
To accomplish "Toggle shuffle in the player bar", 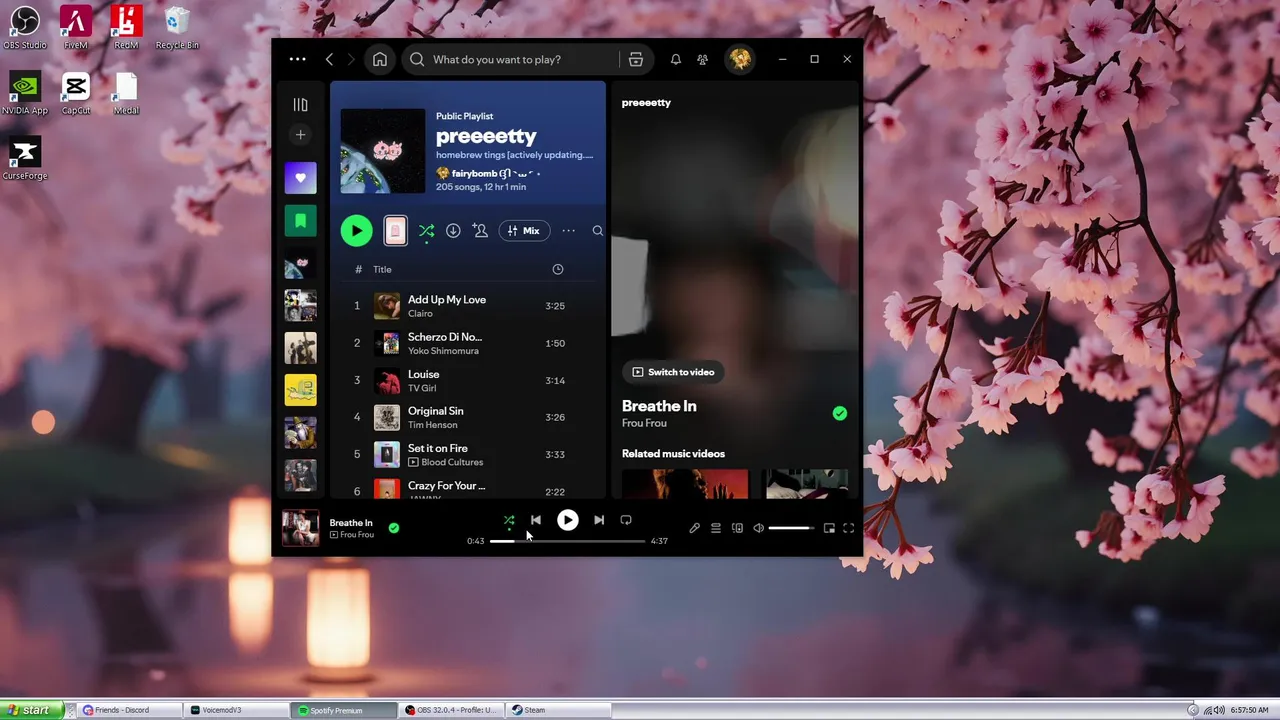I will (509, 520).
